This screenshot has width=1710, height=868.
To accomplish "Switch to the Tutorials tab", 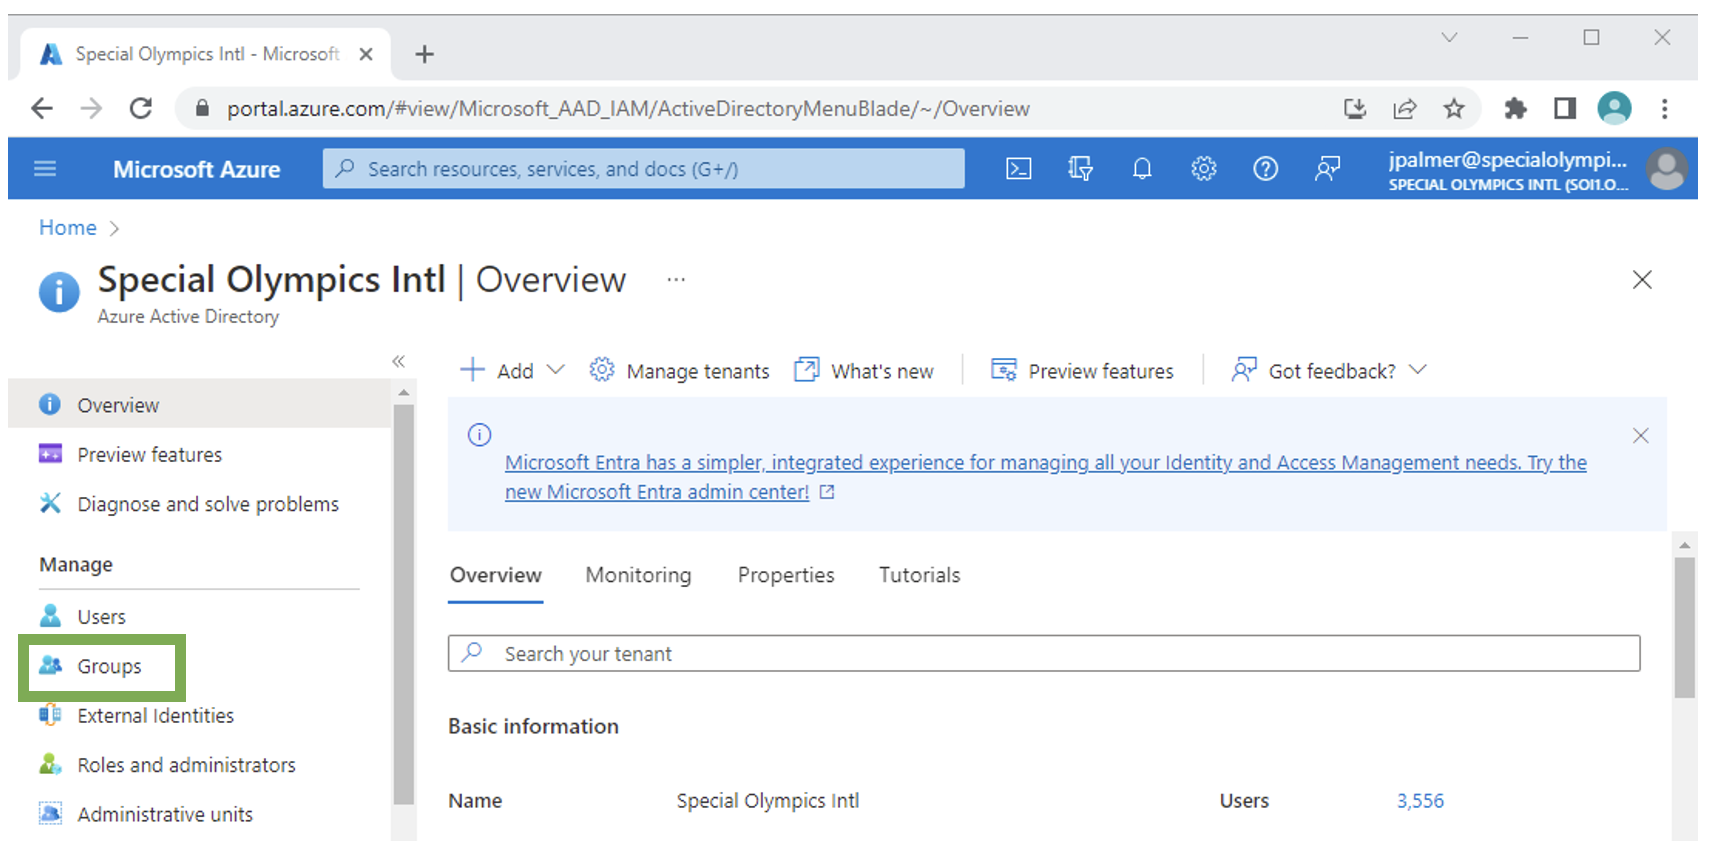I will pos(919,575).
